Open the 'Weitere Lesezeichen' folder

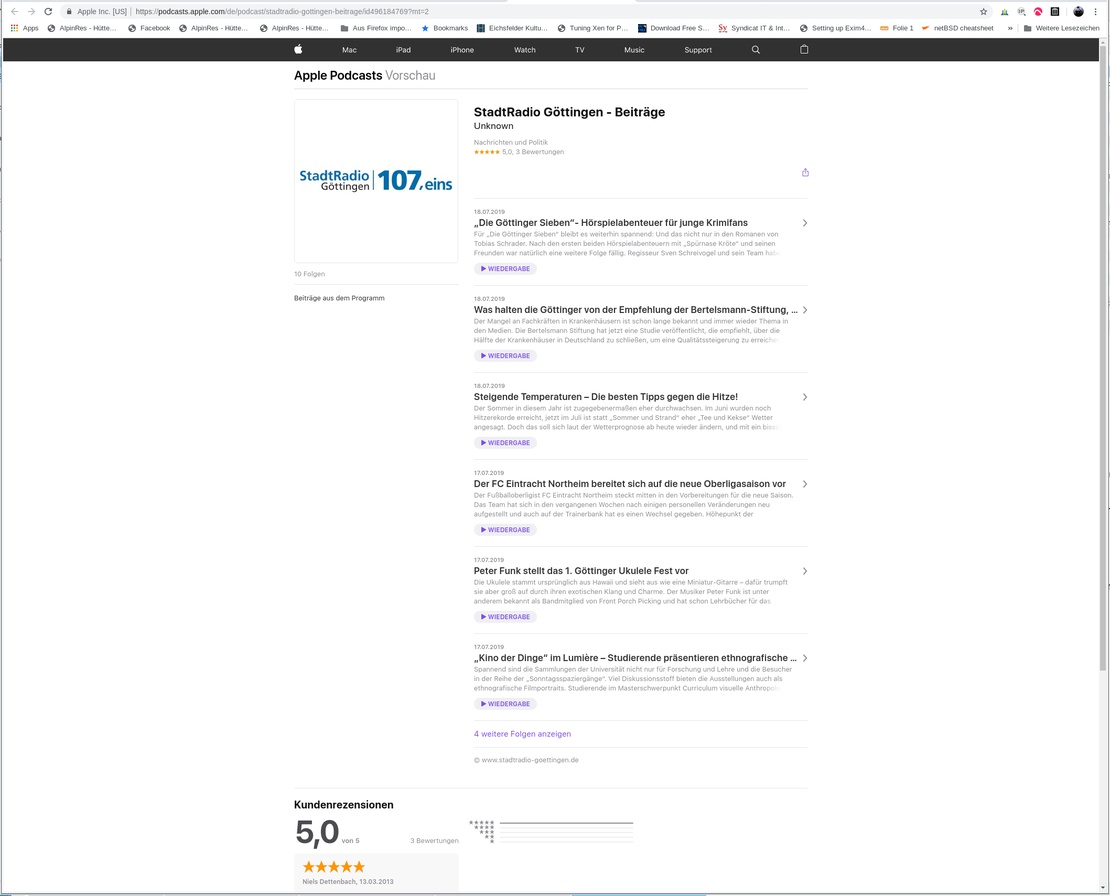1061,28
